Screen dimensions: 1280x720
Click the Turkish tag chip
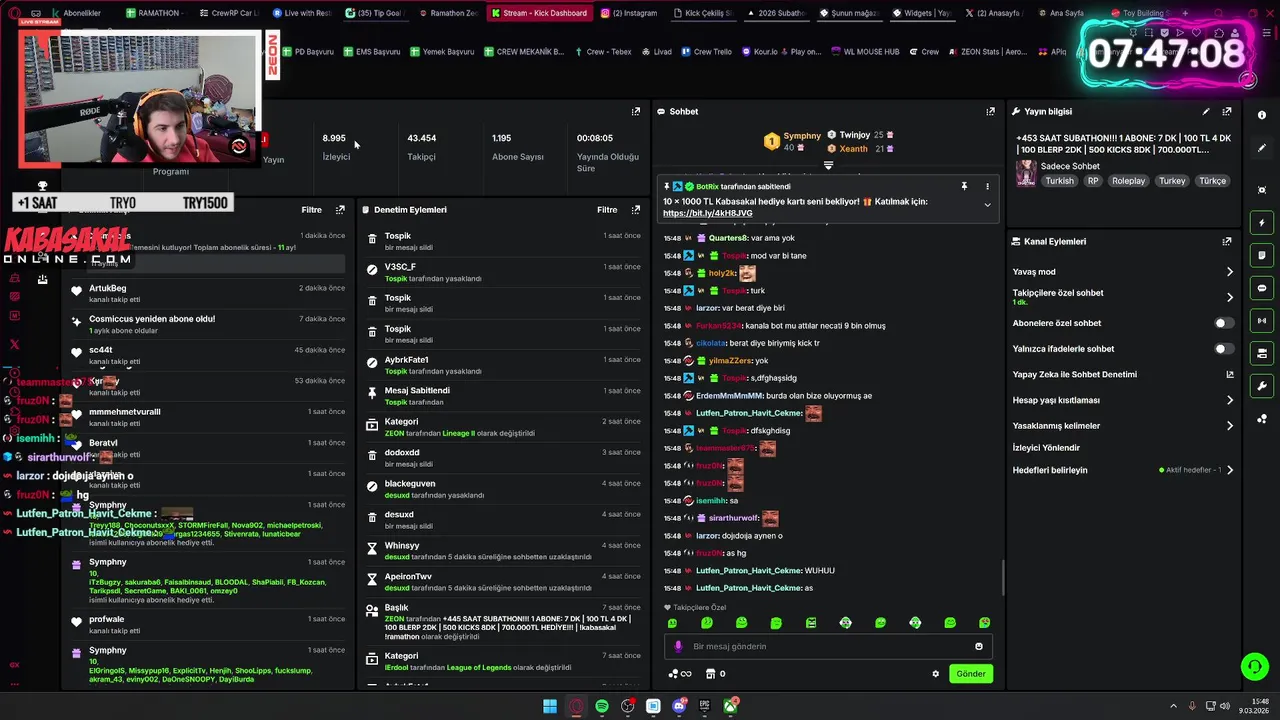pos(1059,181)
